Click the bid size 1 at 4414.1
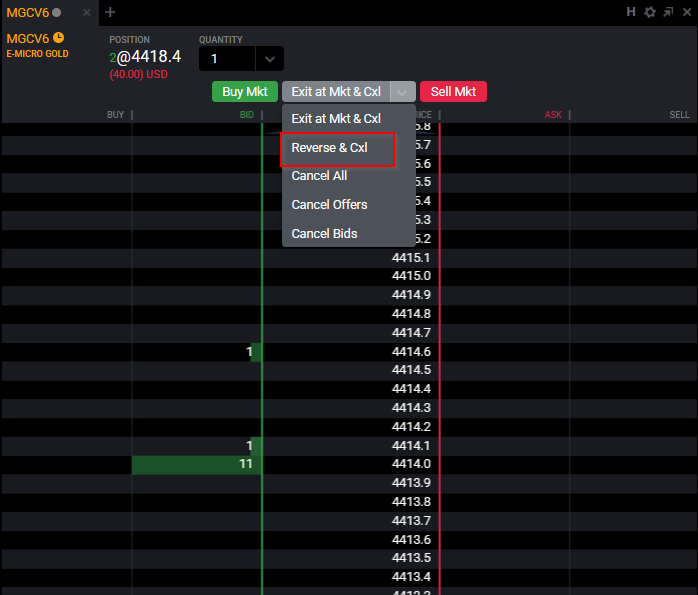Viewport: 698px width, 595px height. (x=249, y=445)
